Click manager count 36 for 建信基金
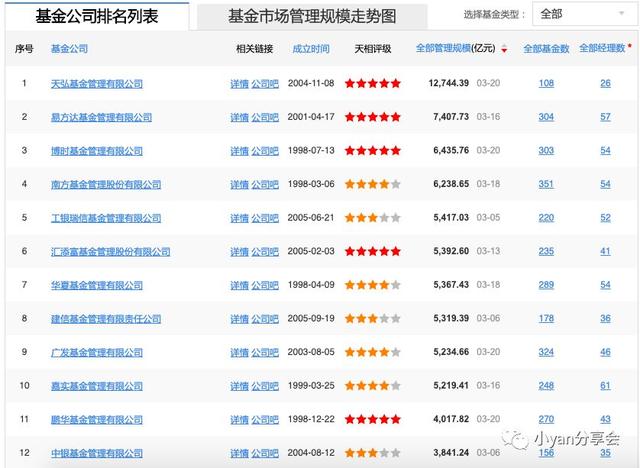The width and height of the screenshot is (640, 468). (605, 319)
